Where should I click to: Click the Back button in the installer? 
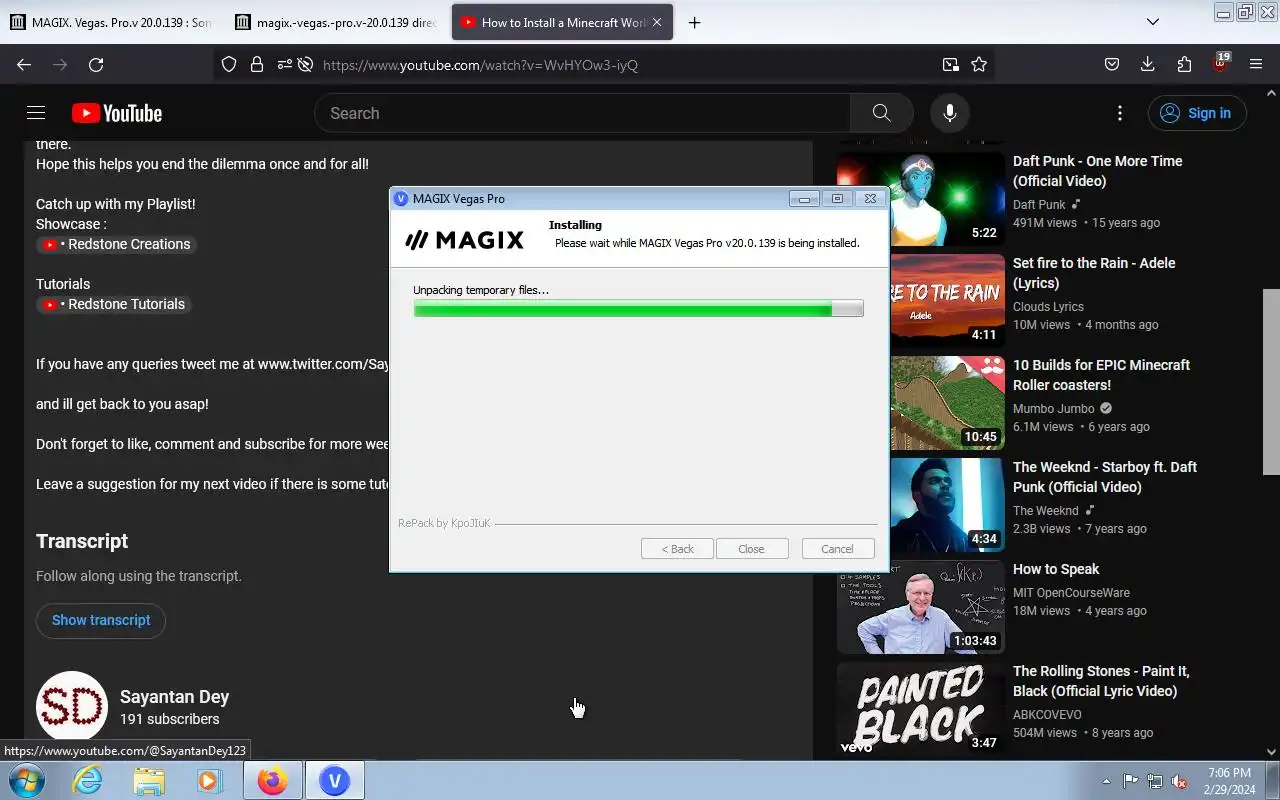pyautogui.click(x=677, y=549)
